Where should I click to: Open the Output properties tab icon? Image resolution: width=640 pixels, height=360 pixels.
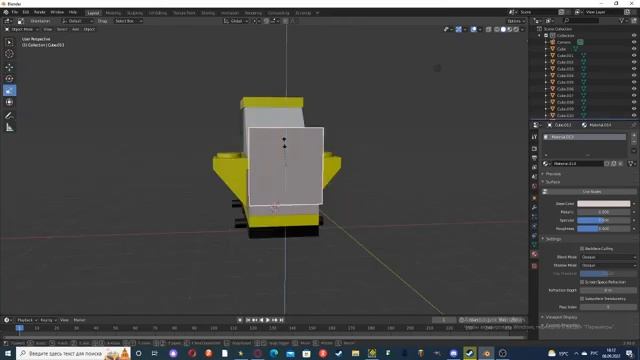coord(534,158)
